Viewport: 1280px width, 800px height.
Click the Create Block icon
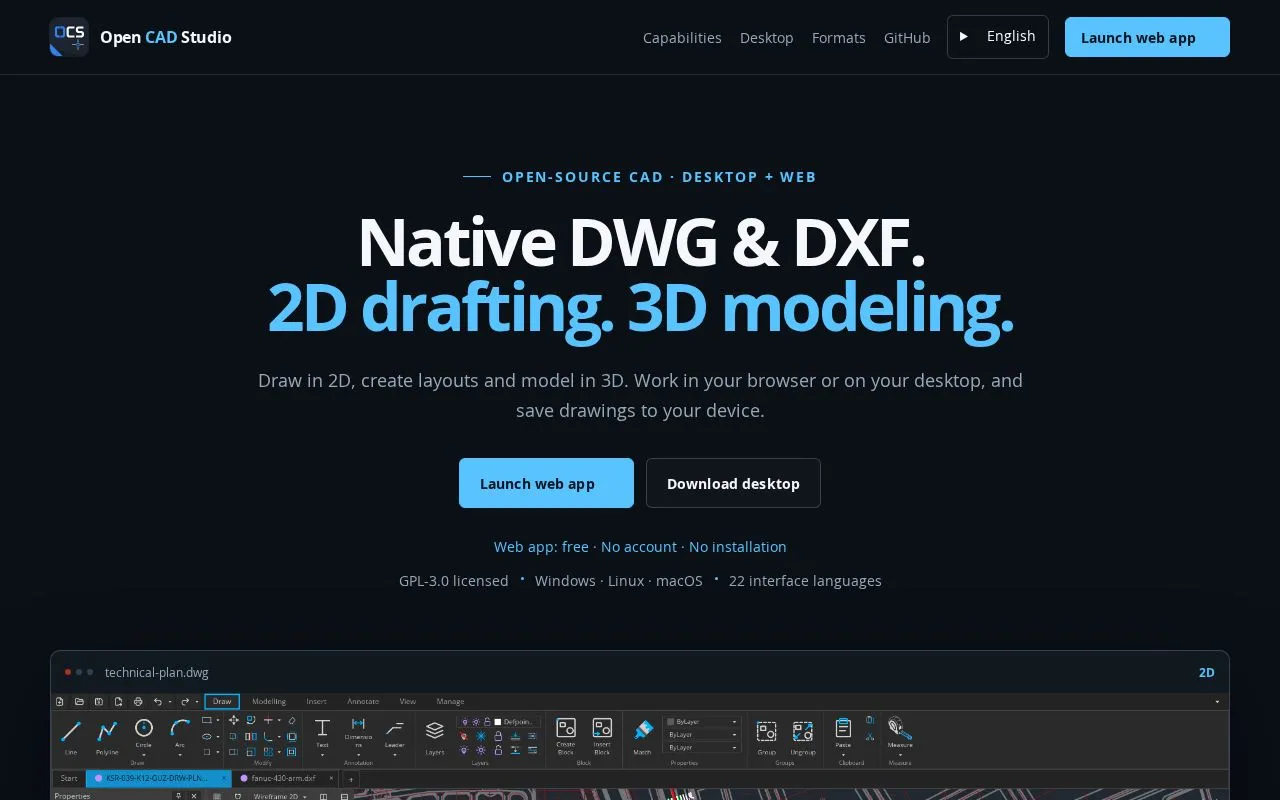pyautogui.click(x=566, y=728)
